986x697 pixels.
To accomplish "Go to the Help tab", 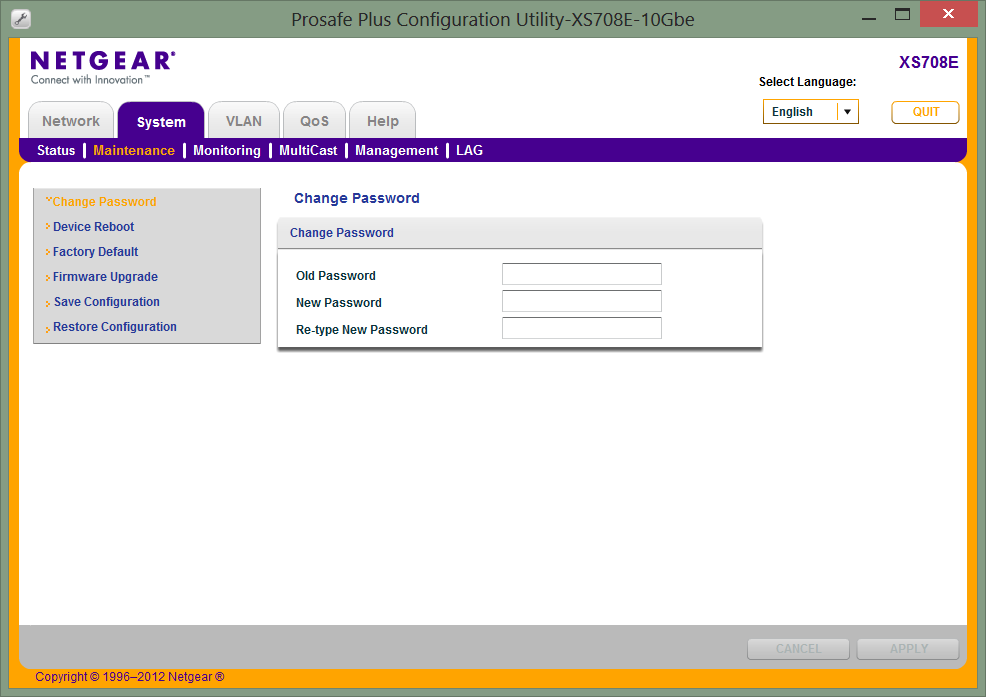I will coord(382,121).
